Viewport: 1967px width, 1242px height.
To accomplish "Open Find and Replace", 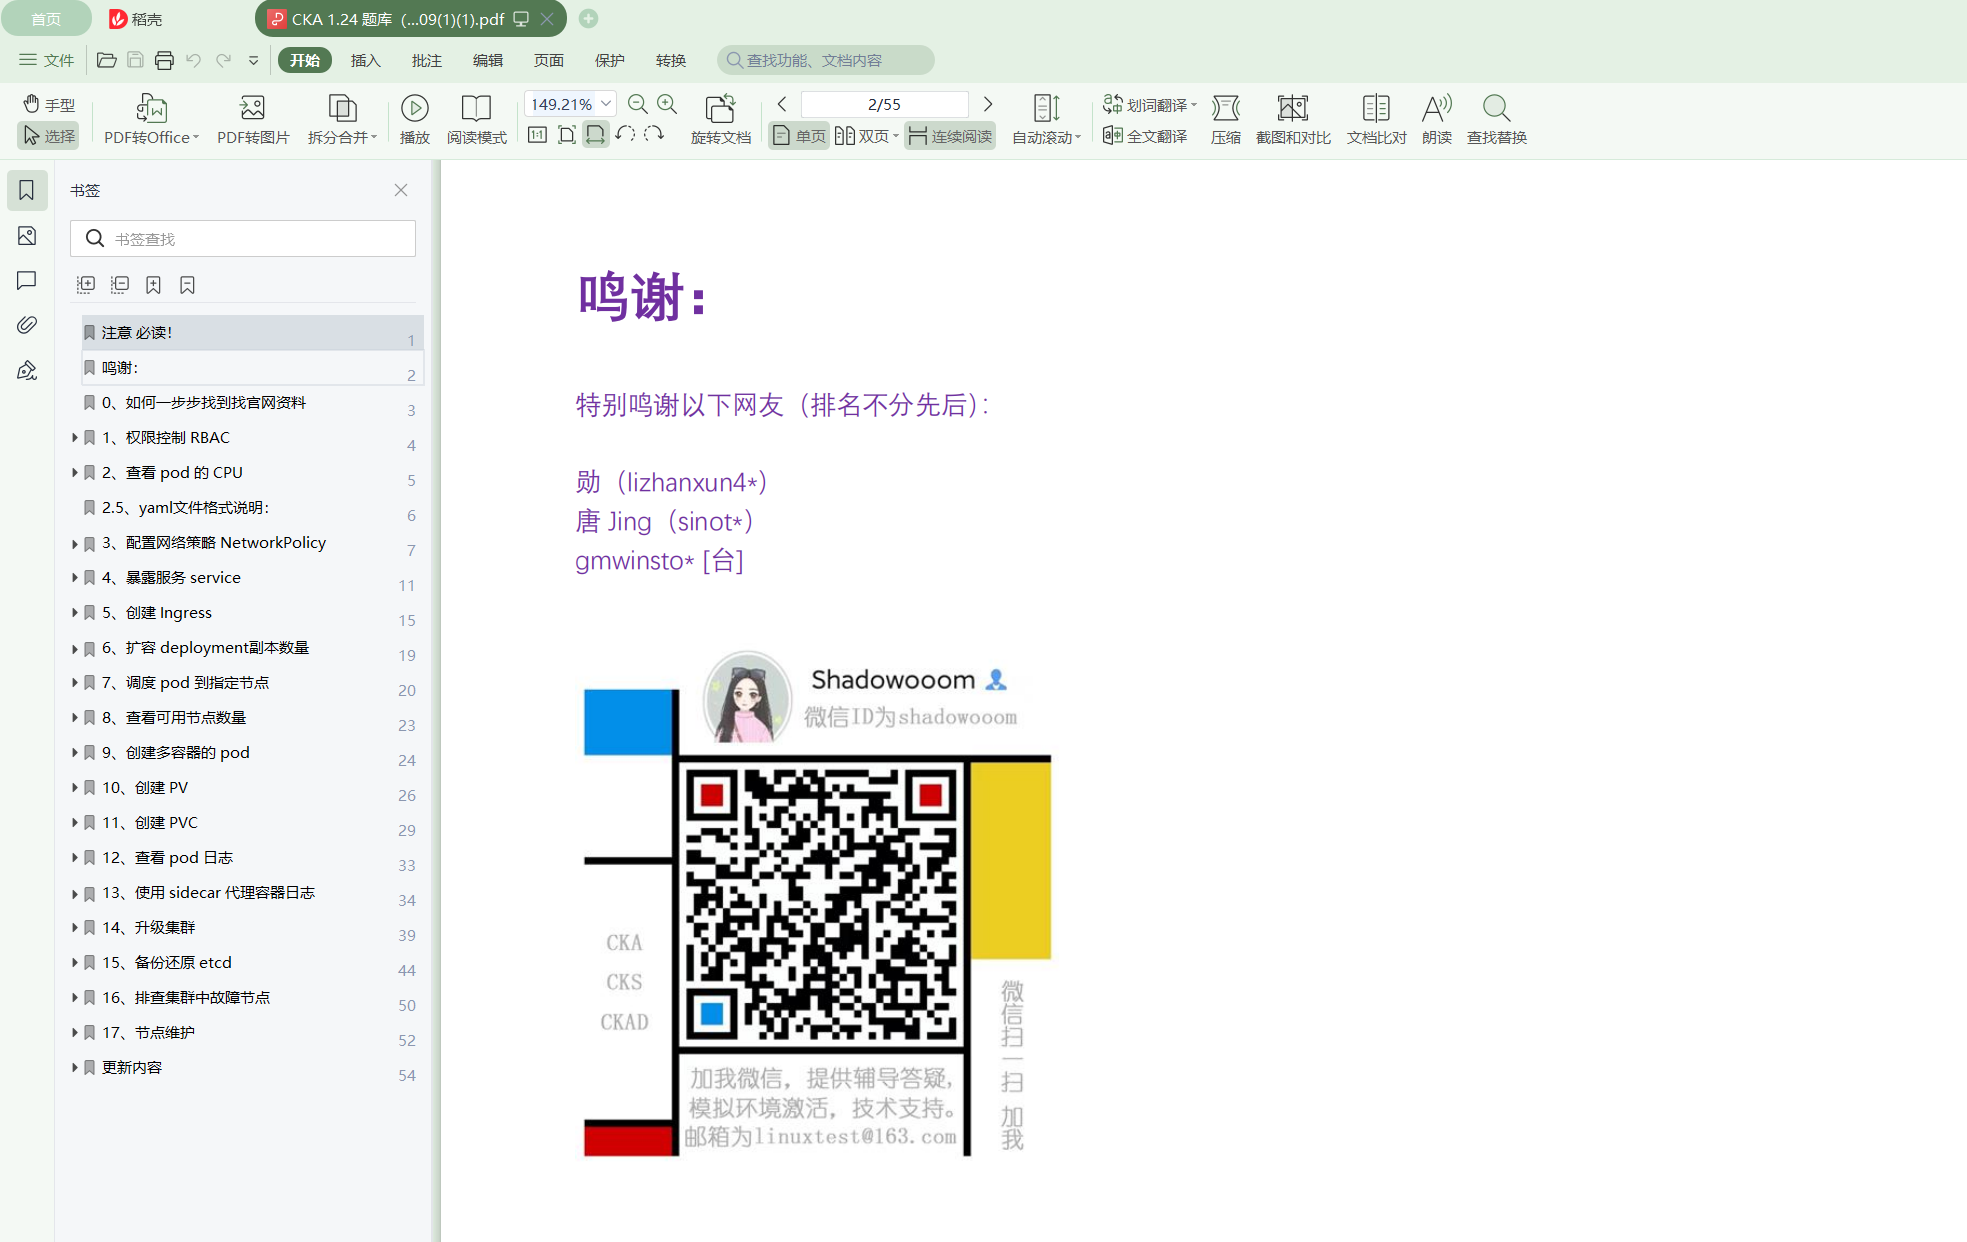I will pos(1496,119).
